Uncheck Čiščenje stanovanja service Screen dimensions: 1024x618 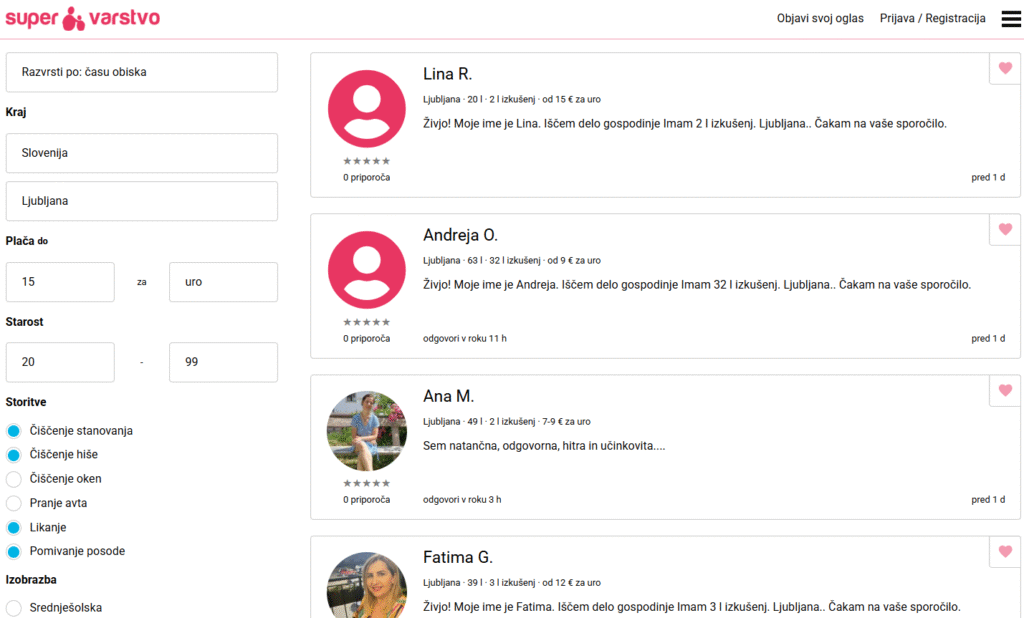(x=14, y=431)
